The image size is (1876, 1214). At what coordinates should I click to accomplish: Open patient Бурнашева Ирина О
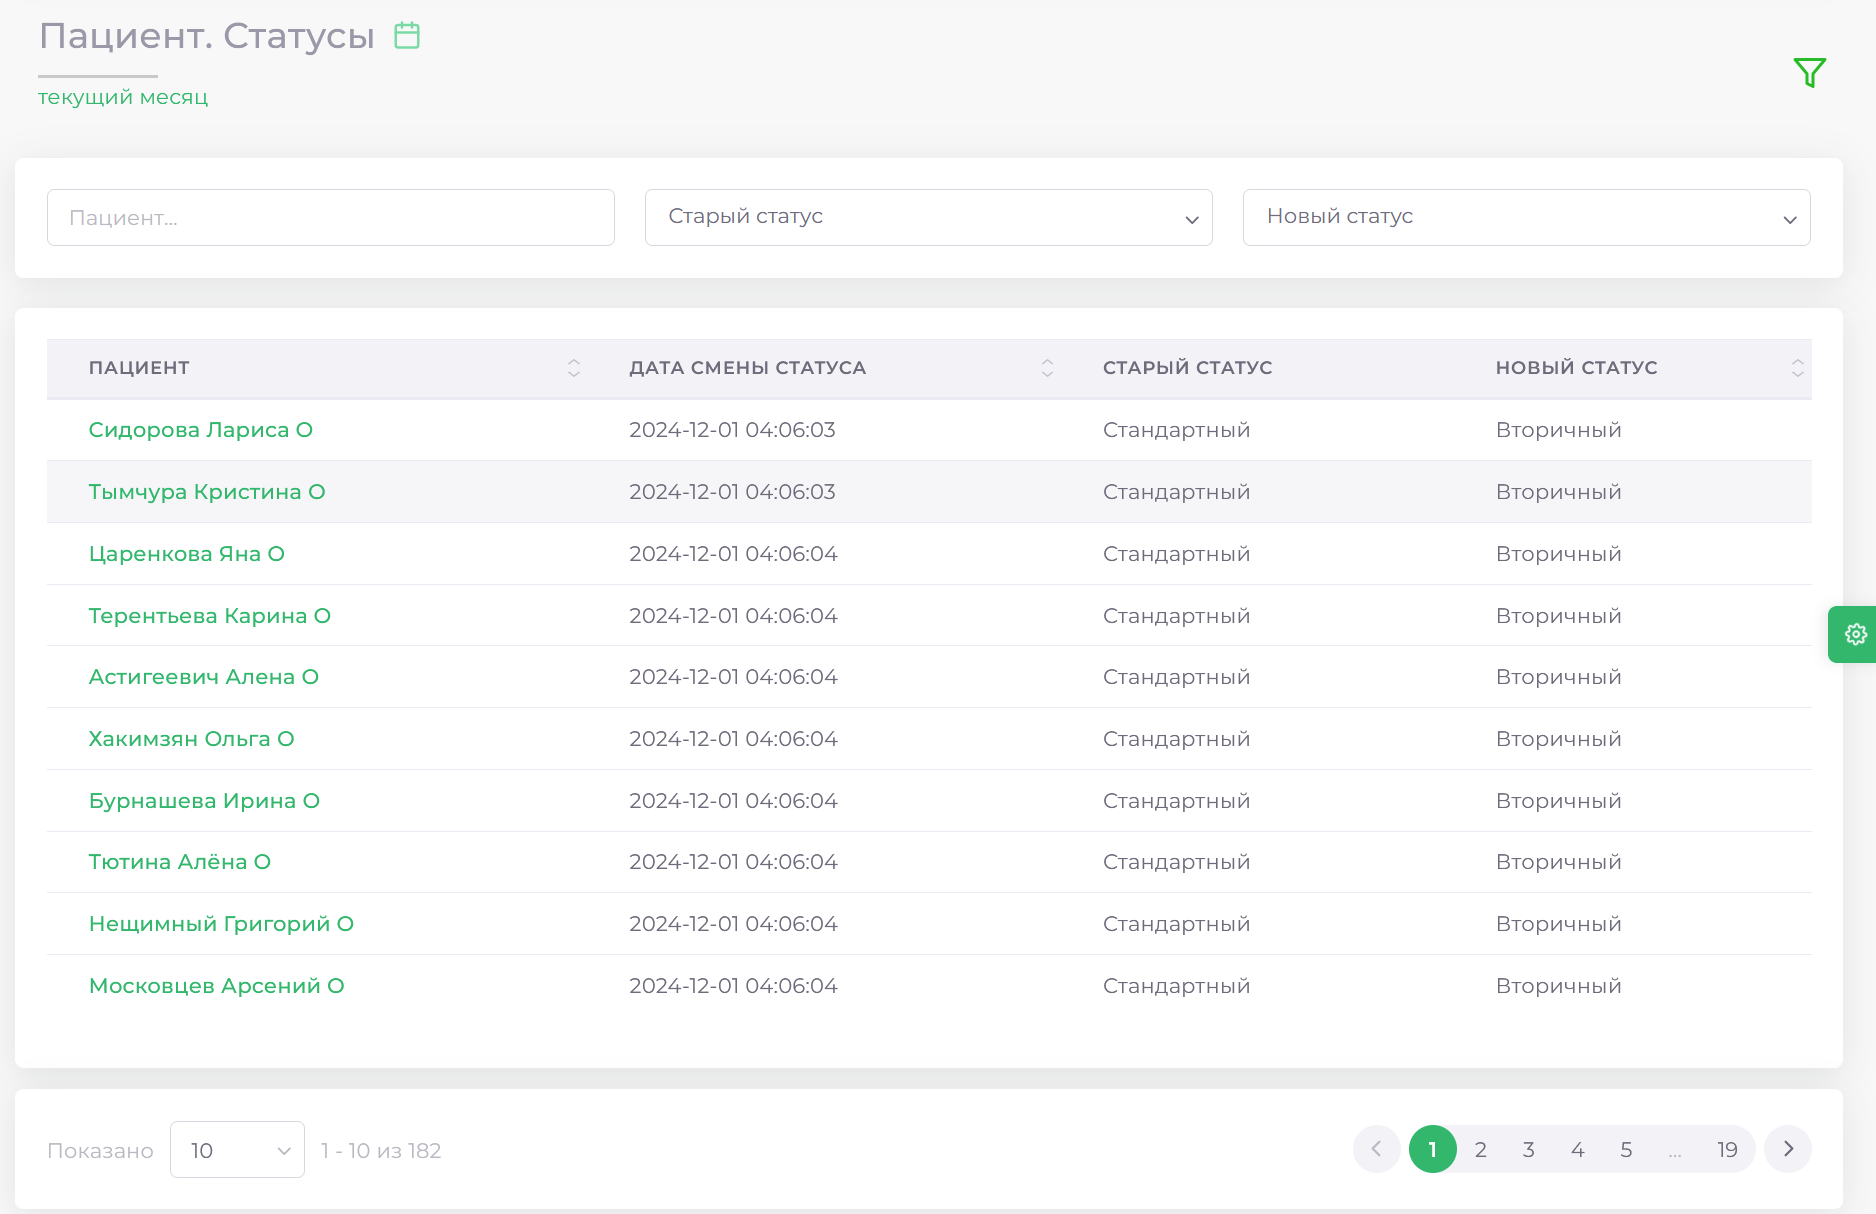click(204, 801)
